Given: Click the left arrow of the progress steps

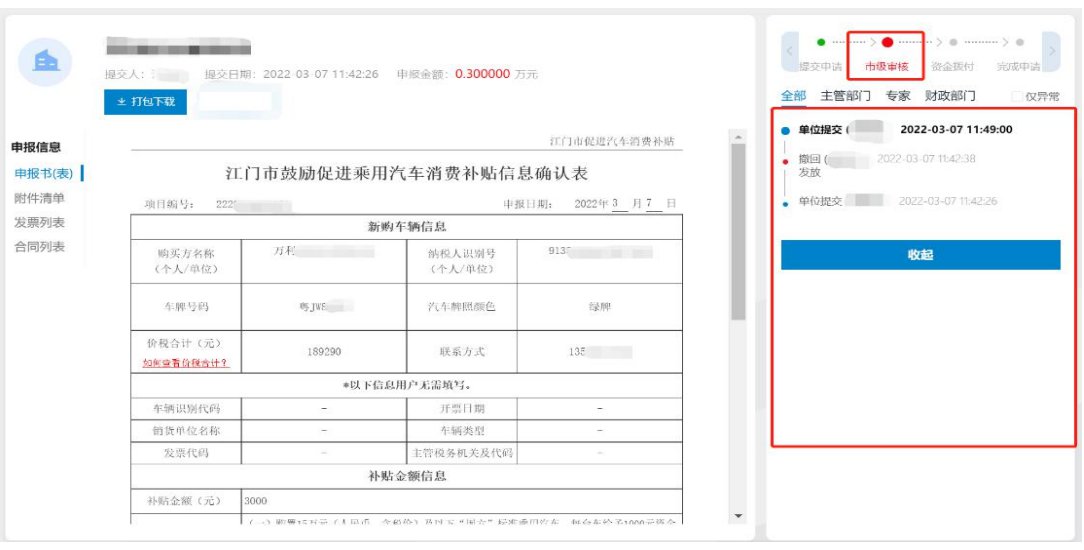Looking at the screenshot, I should [789, 50].
